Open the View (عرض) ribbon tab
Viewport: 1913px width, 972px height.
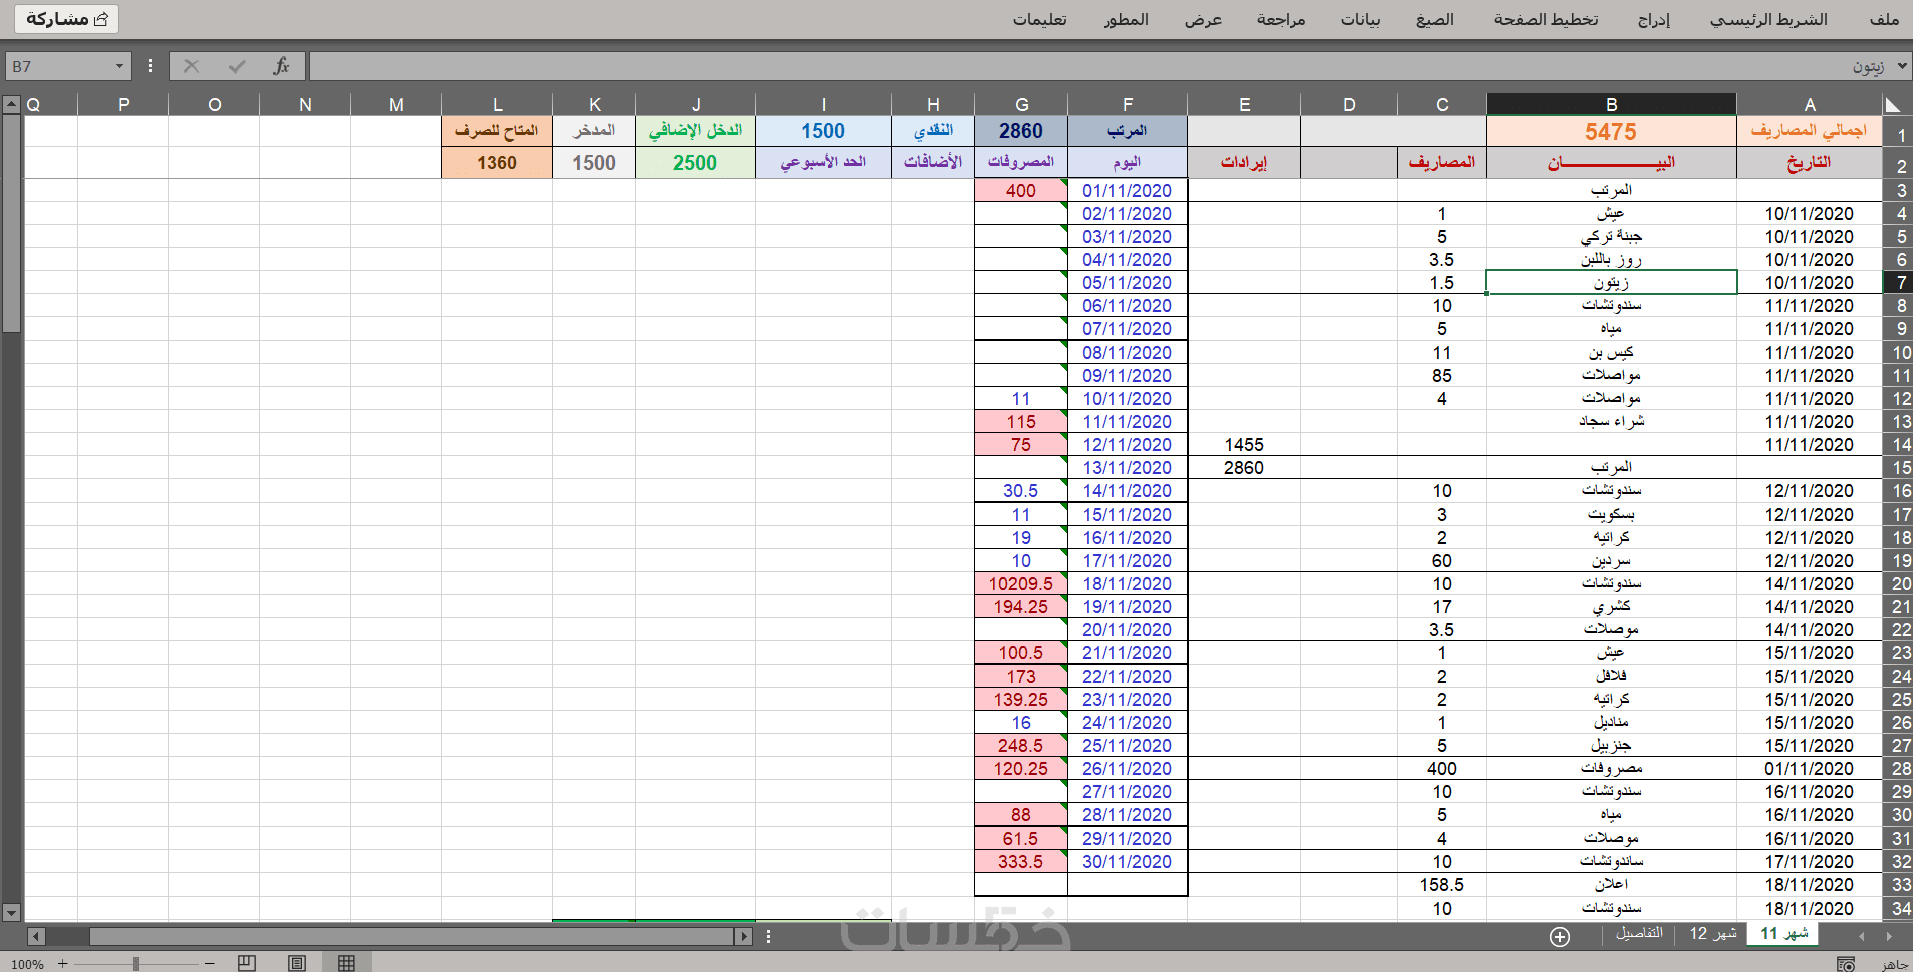[x=1204, y=19]
